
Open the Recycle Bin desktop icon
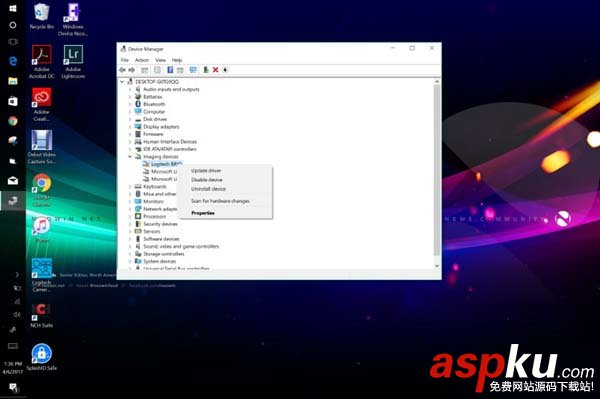(42, 17)
